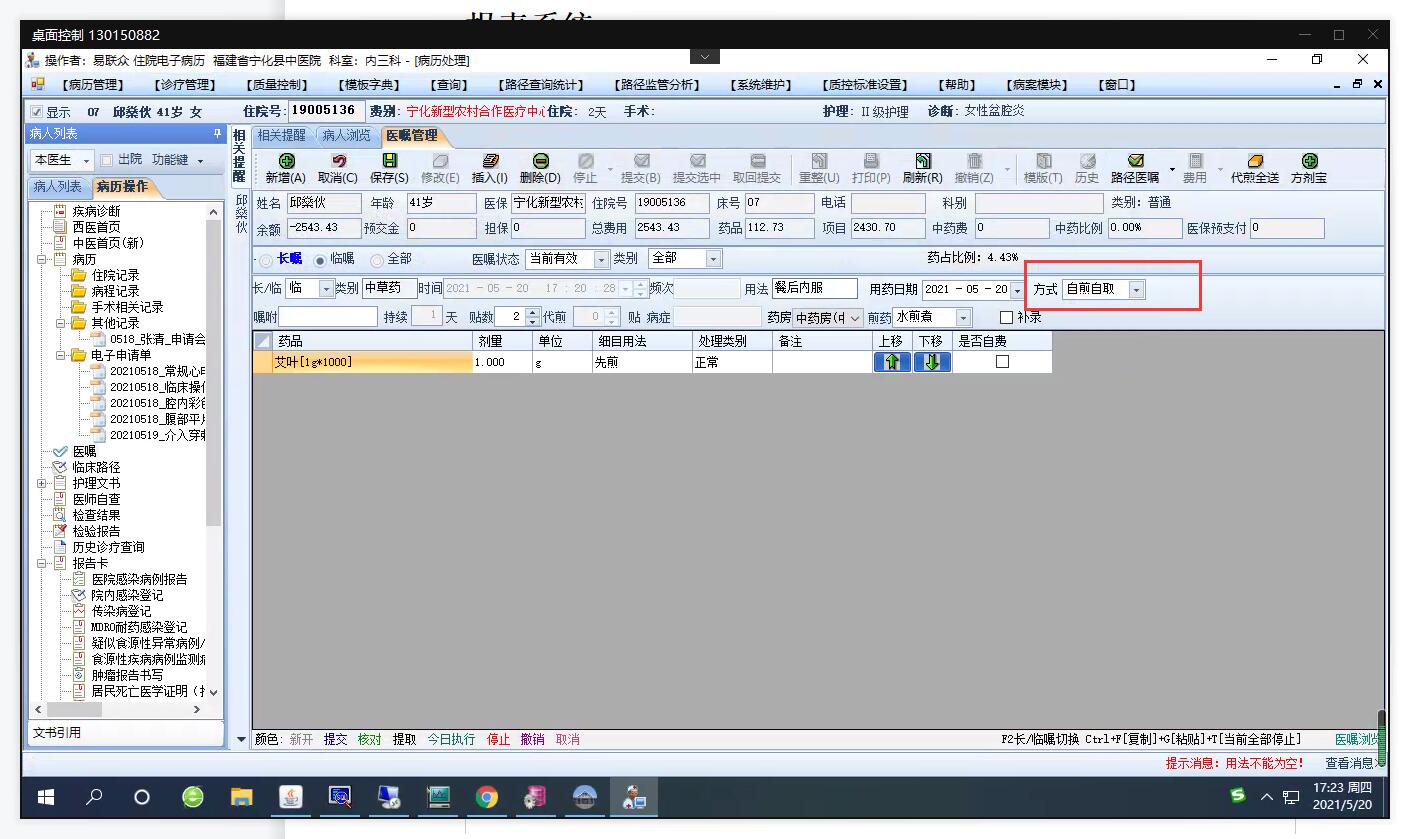Viewport: 1410px width, 839px height.
Task: Open the 病历管理 menu
Action: [x=93, y=85]
